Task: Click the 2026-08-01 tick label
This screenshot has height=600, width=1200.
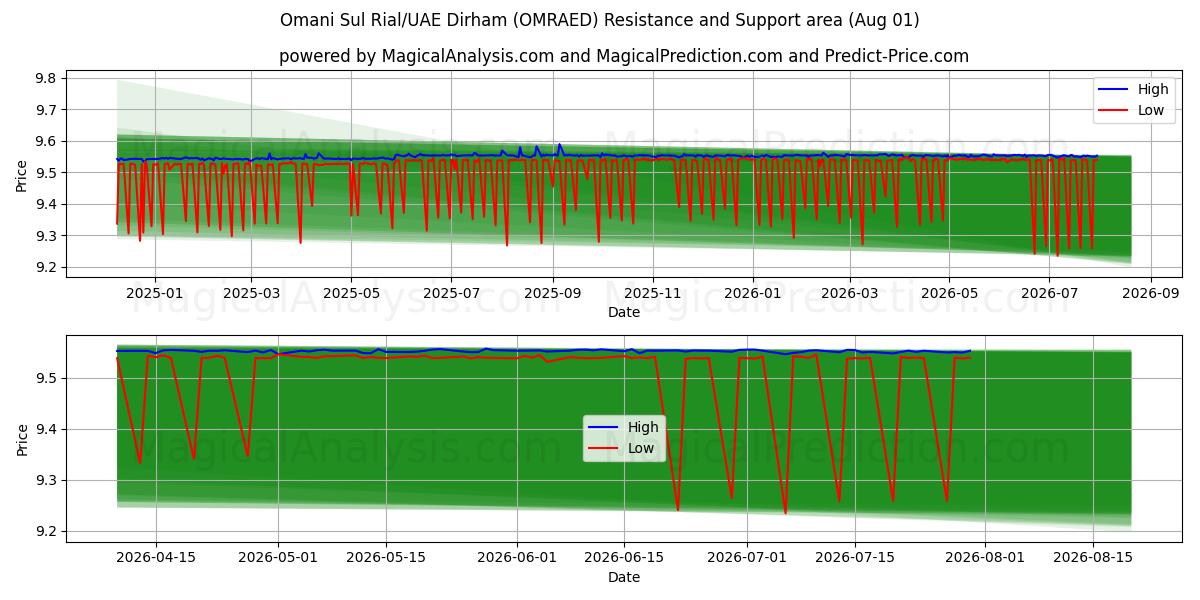Action: [x=985, y=557]
